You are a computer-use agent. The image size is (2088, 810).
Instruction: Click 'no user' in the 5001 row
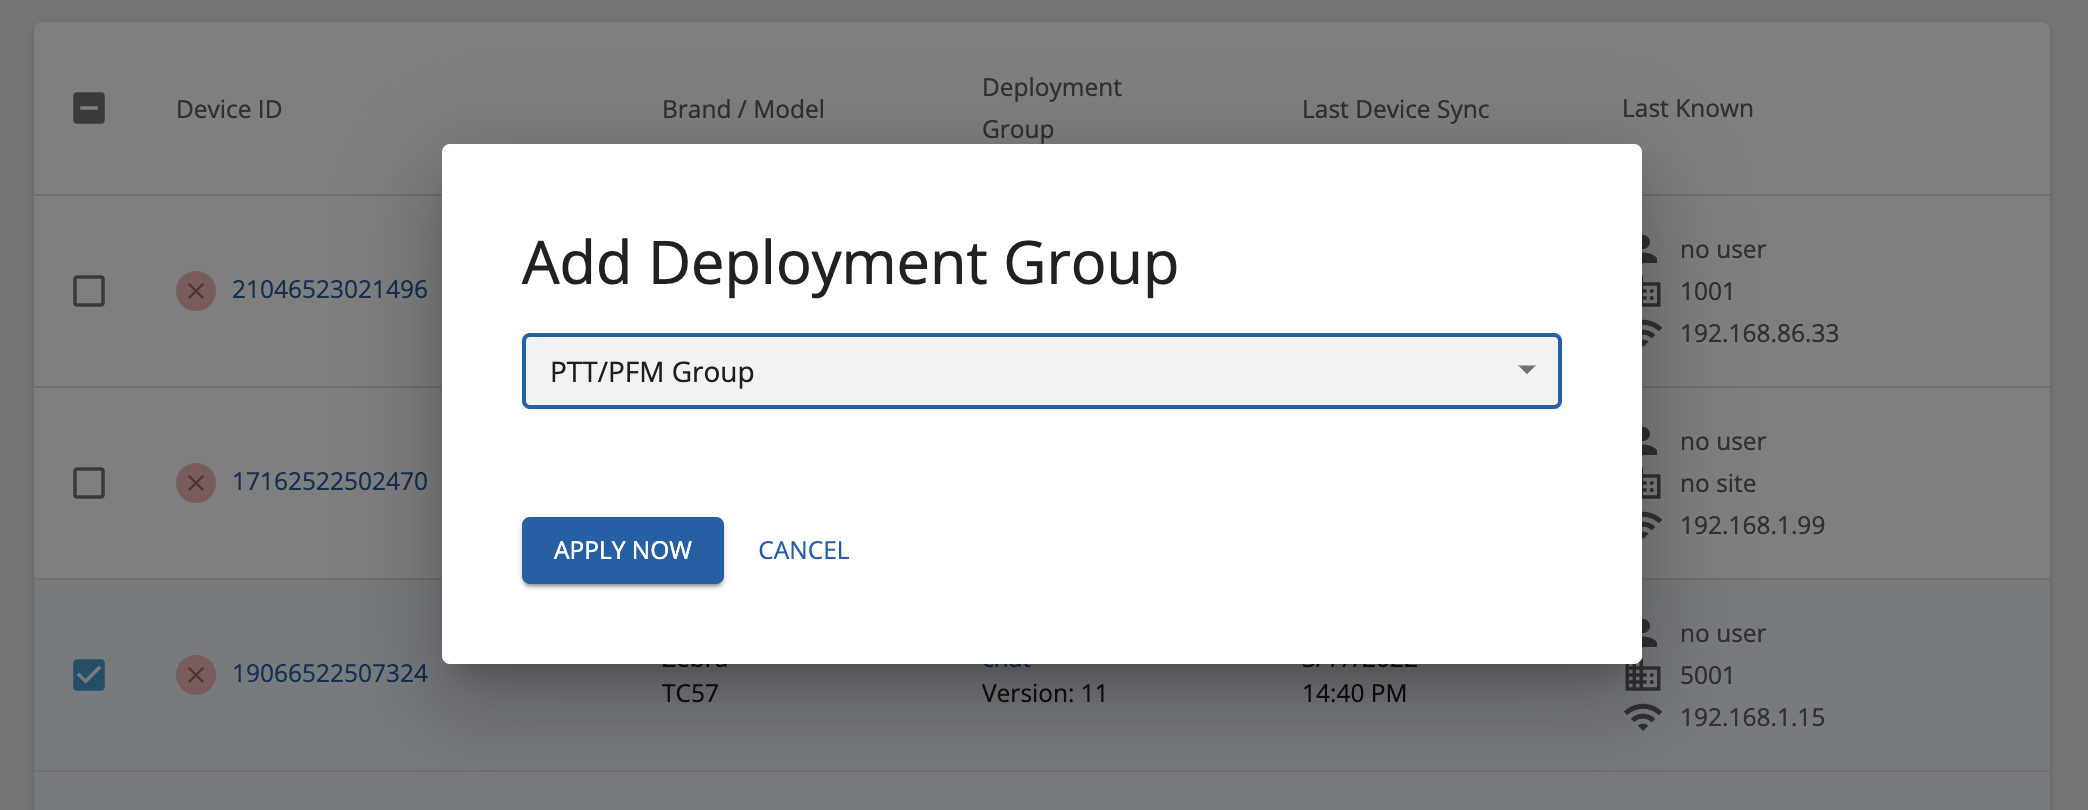[1723, 633]
